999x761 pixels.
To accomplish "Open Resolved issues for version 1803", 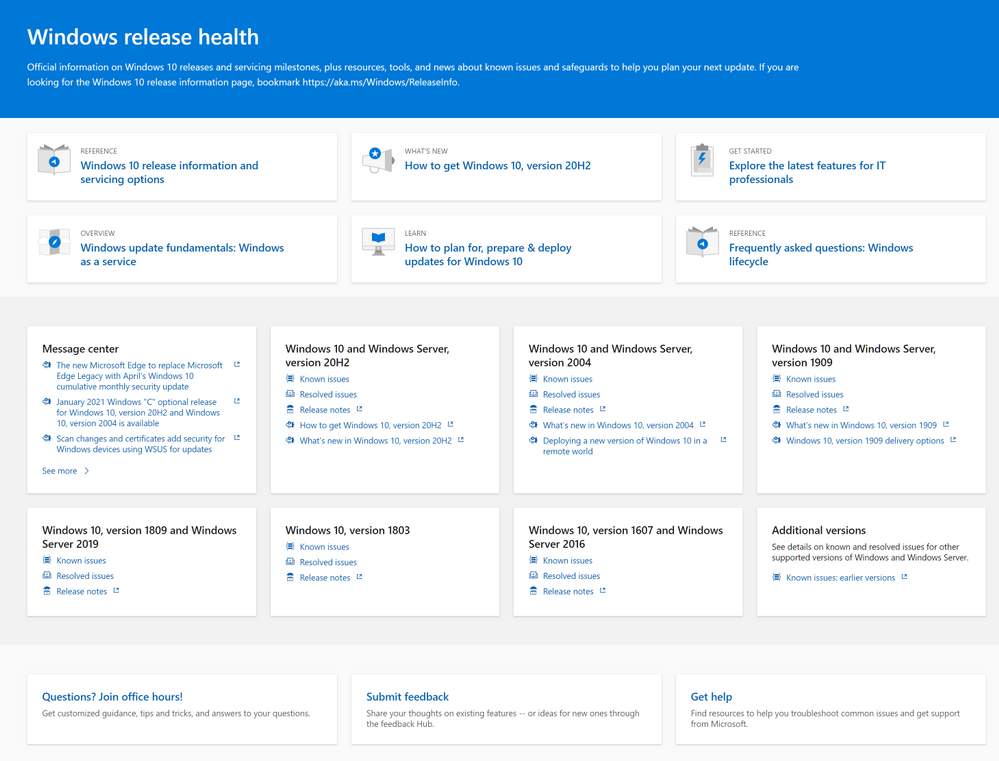I will click(328, 562).
